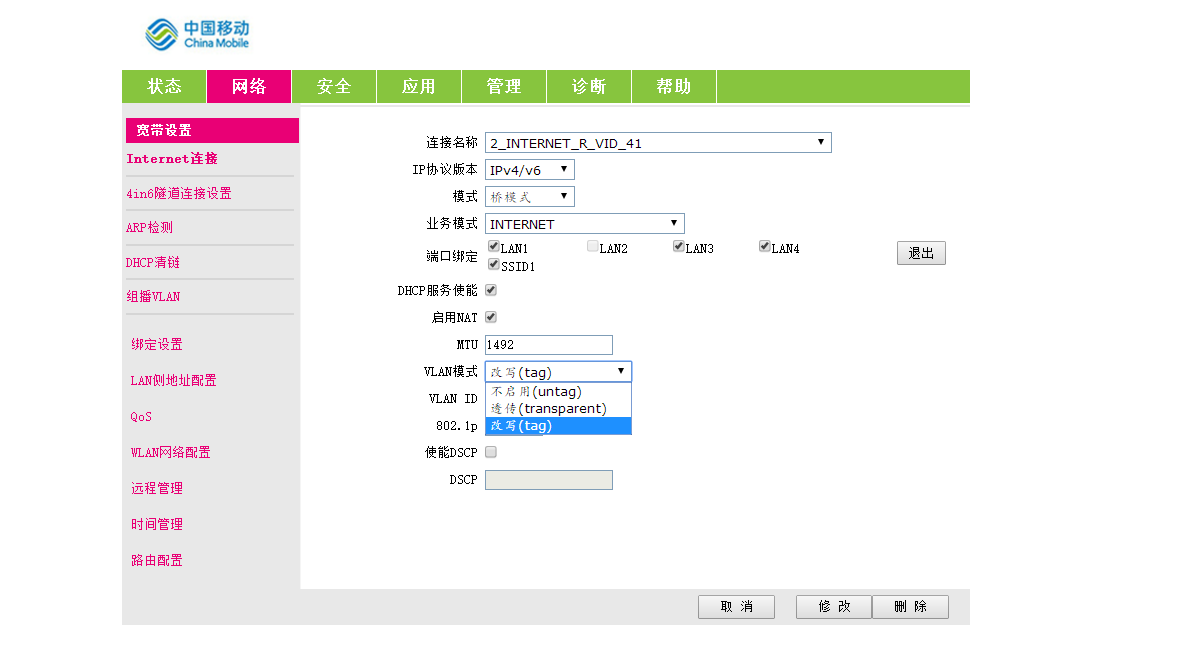Expand the 连接名称 dropdown

pyautogui.click(x=658, y=143)
